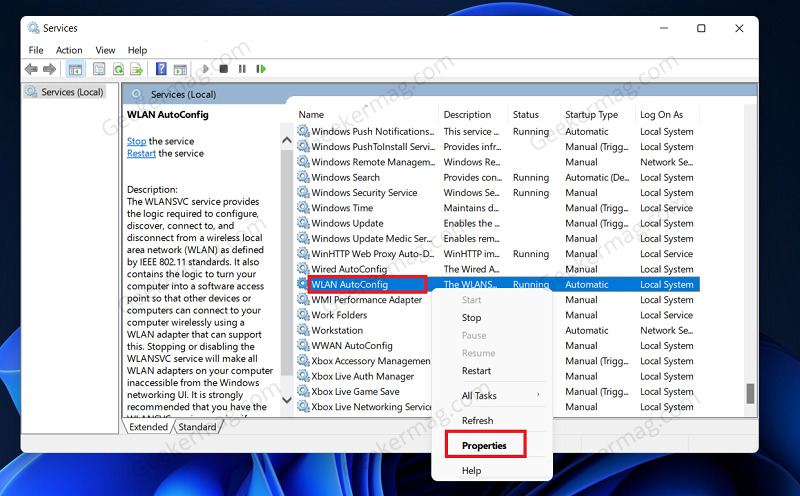Viewport: 800px width, 496px height.
Task: Open the Action menu
Action: tap(69, 50)
